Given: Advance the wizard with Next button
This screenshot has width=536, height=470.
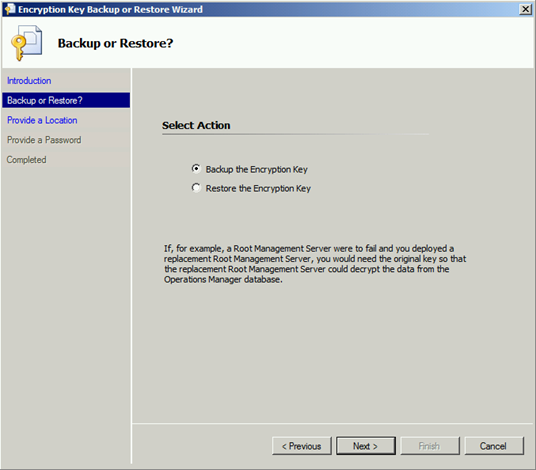Looking at the screenshot, I should click(366, 446).
